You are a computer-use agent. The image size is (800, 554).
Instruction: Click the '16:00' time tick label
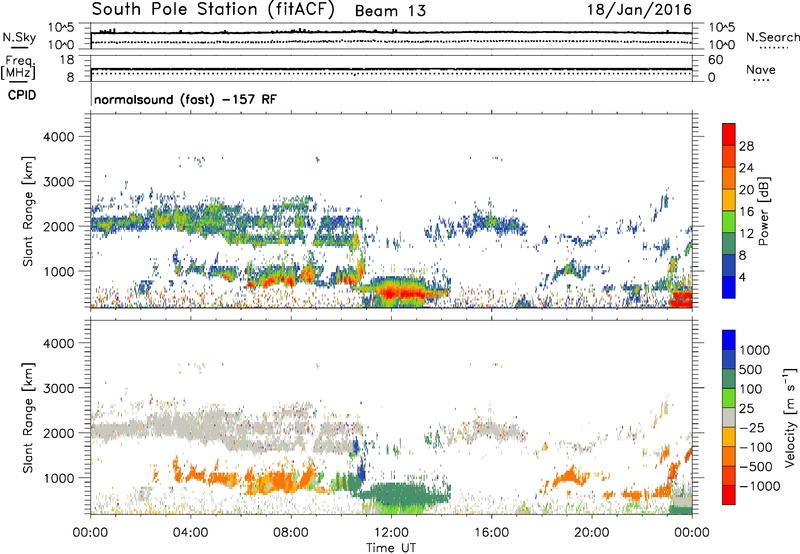[491, 533]
